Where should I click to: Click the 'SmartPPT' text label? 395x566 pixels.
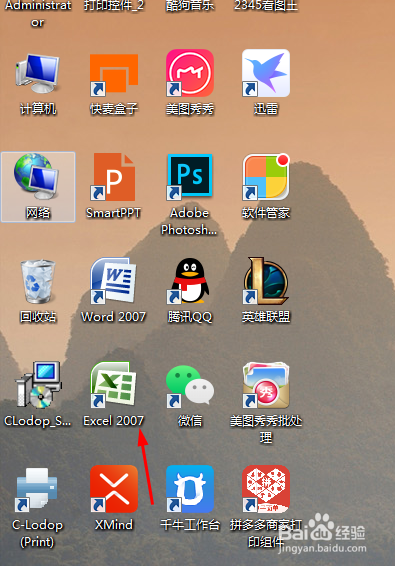pyautogui.click(x=113, y=213)
